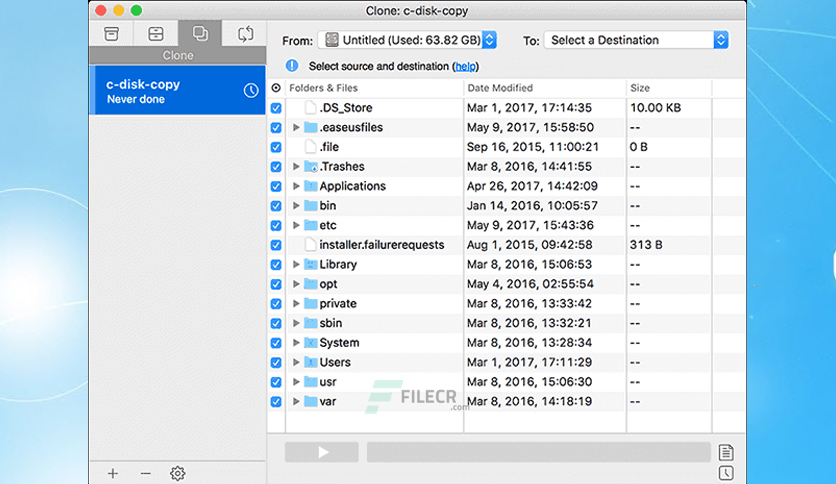836x484 pixels.
Task: Expand the sbin folder
Action: point(296,323)
